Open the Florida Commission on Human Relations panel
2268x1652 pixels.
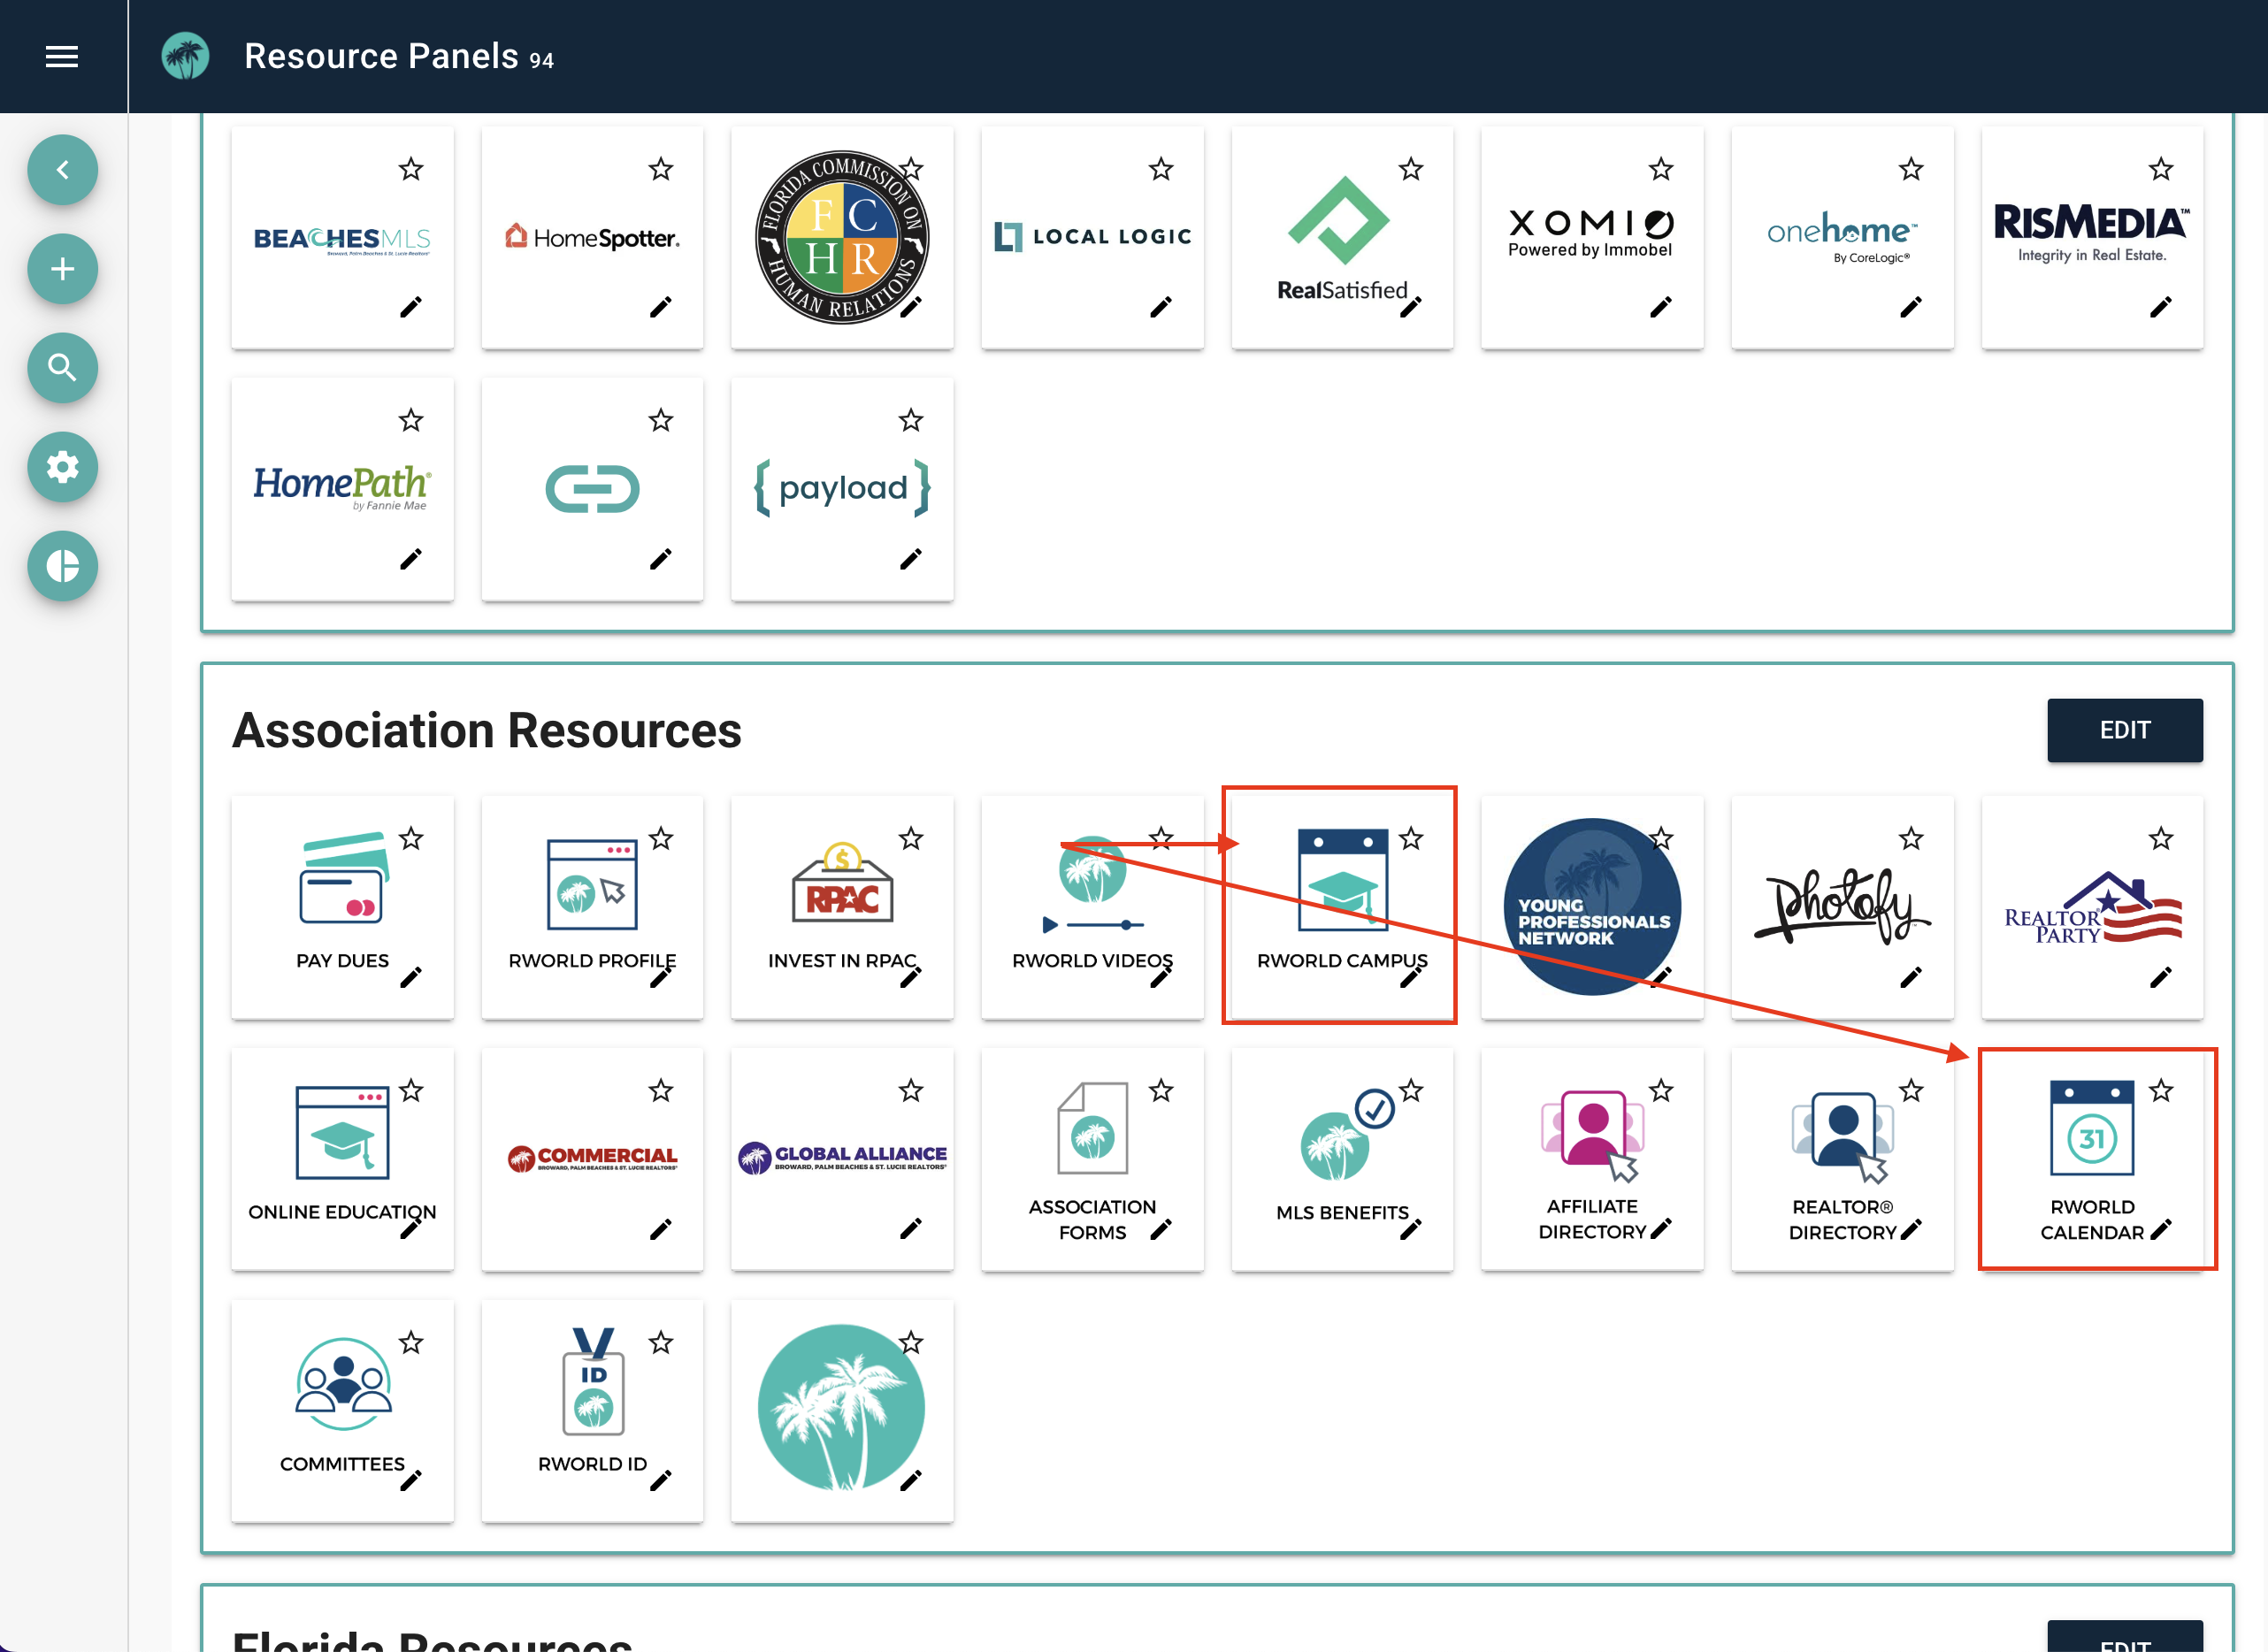click(842, 238)
